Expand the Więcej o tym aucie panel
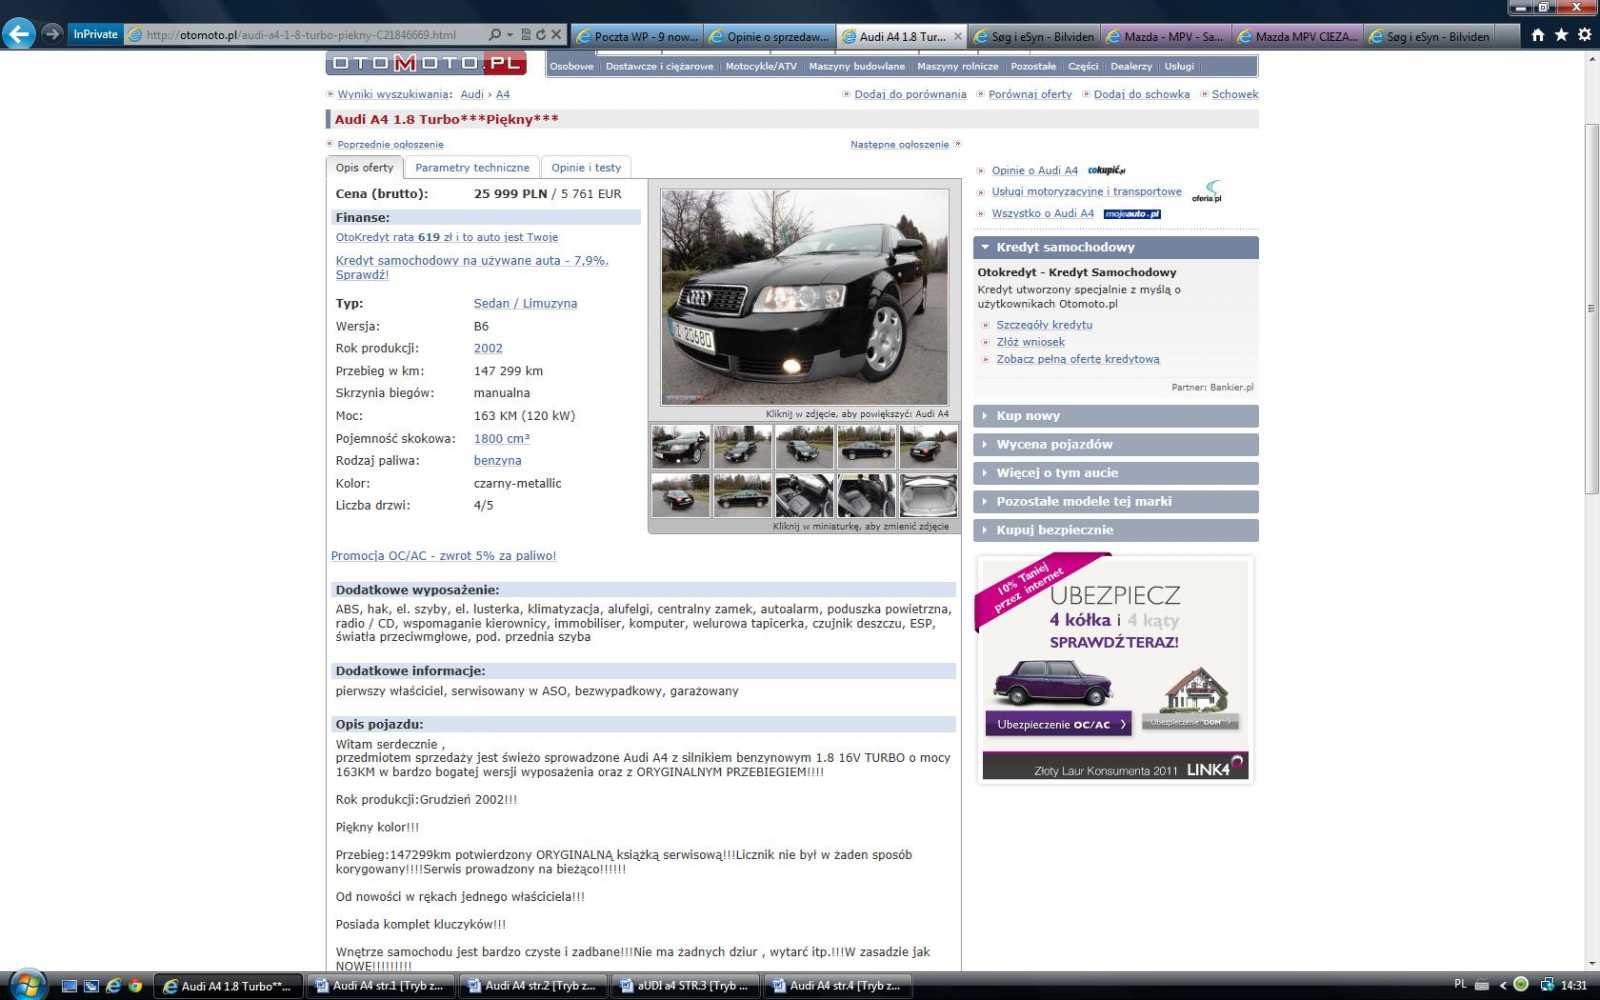This screenshot has height=1000, width=1600. [x=1115, y=473]
